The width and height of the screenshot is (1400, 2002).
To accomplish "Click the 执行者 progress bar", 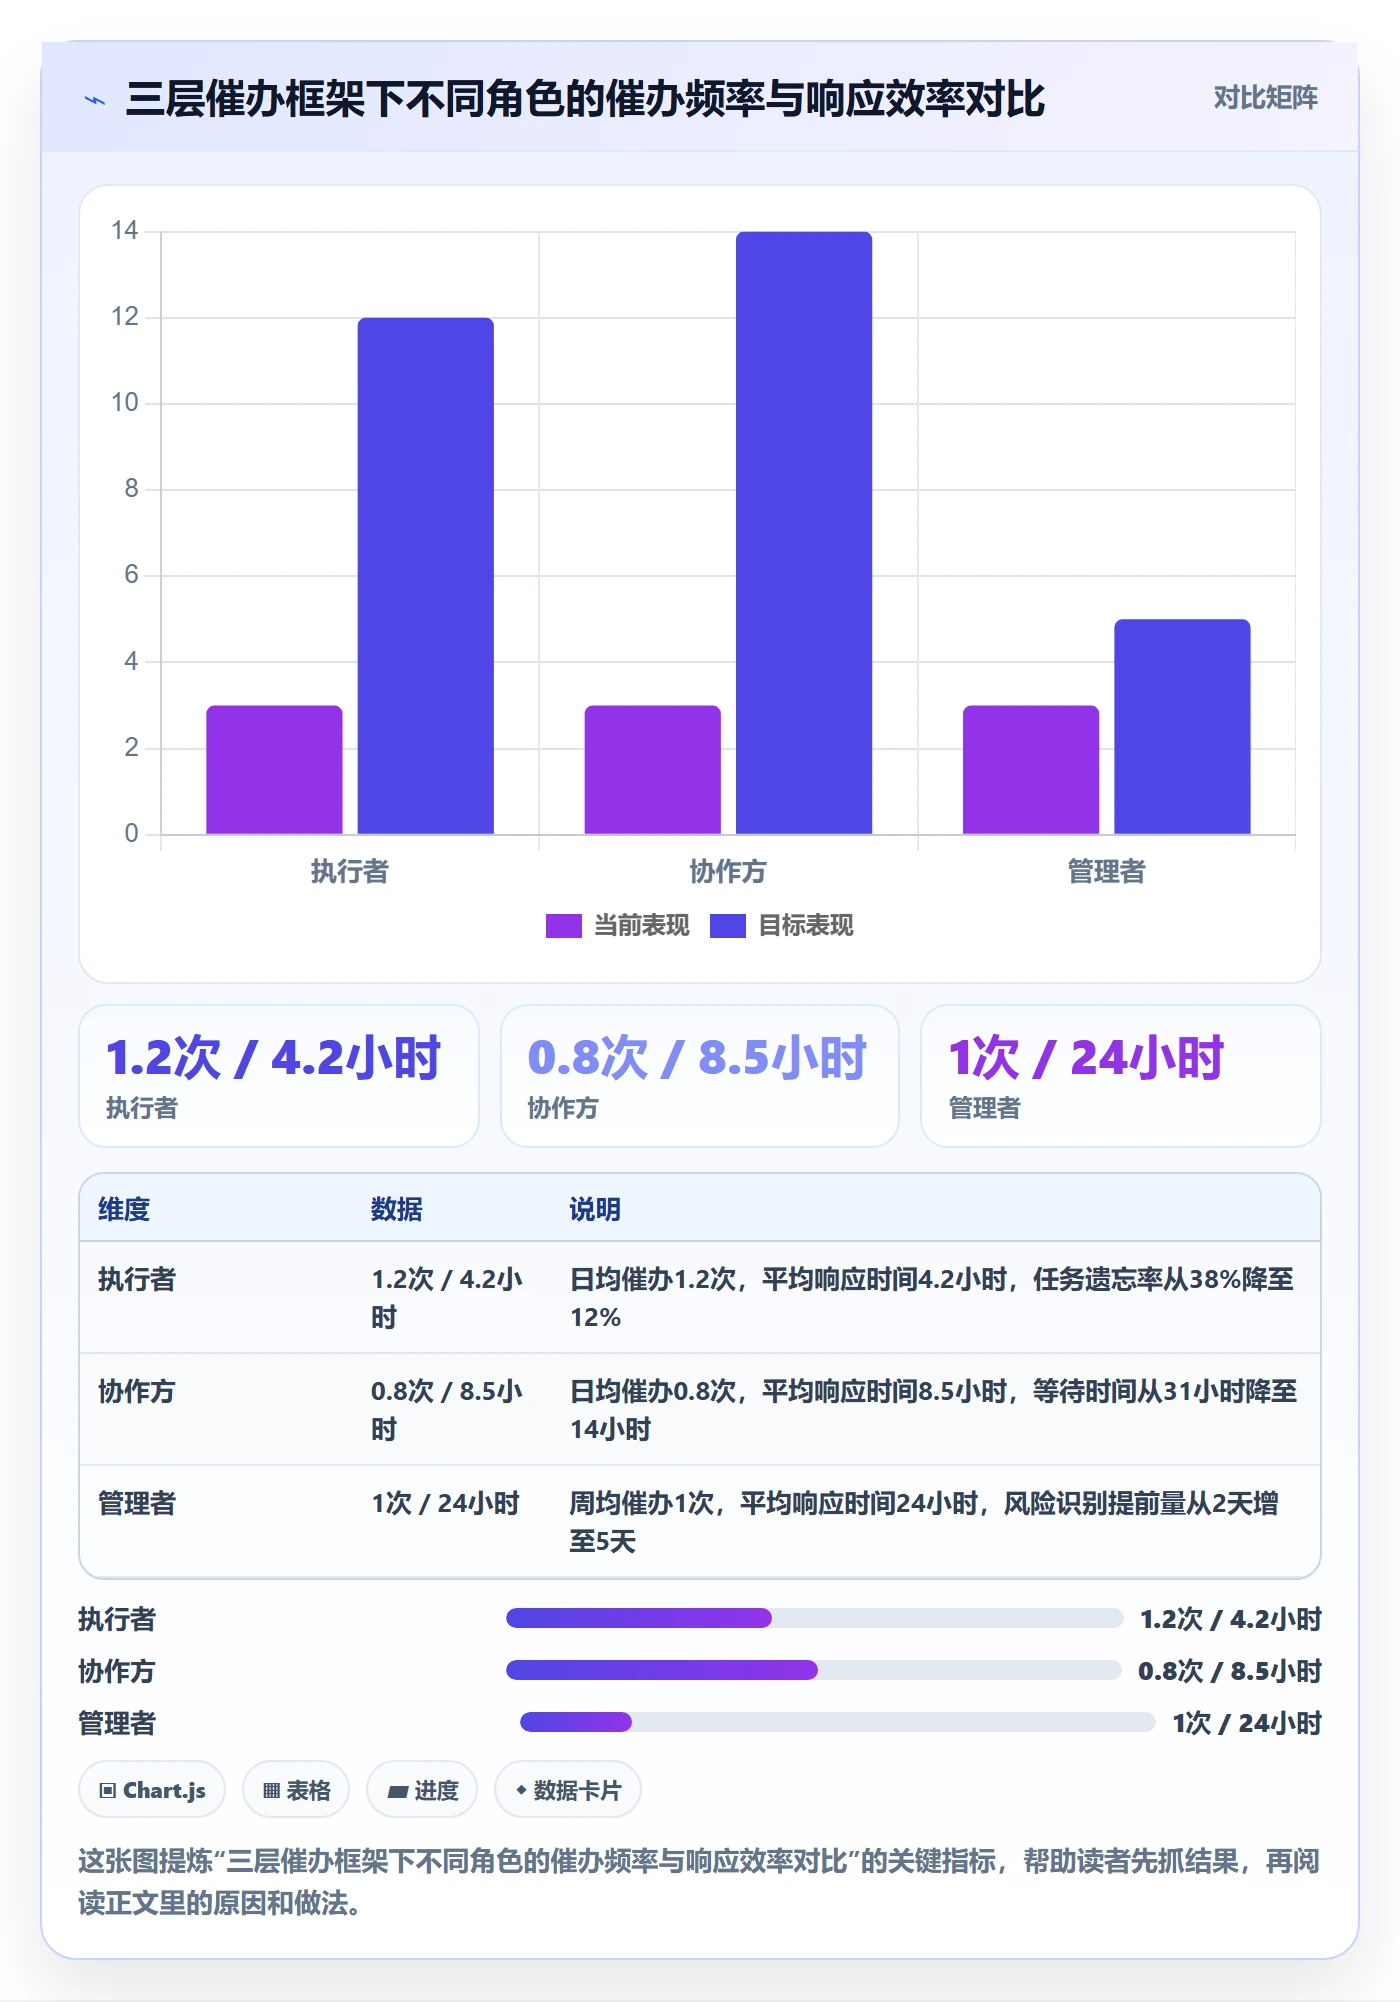I will click(x=814, y=1618).
